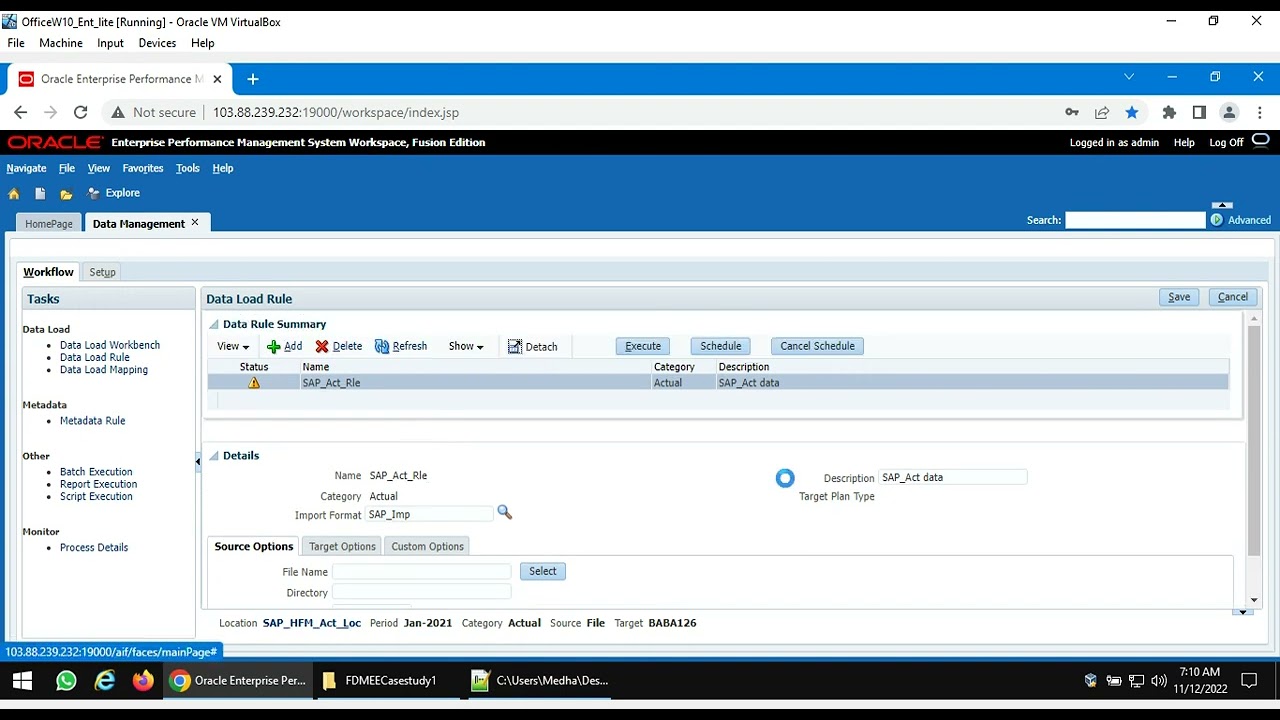
Task: Reload the browser page
Action: (81, 113)
